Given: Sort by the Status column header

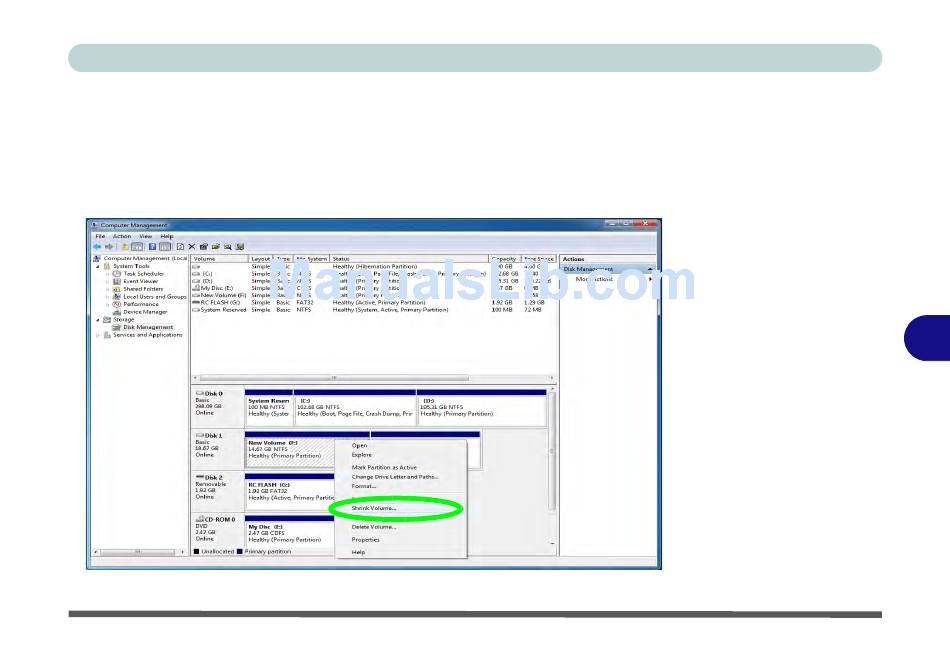Looking at the screenshot, I should pos(409,259).
